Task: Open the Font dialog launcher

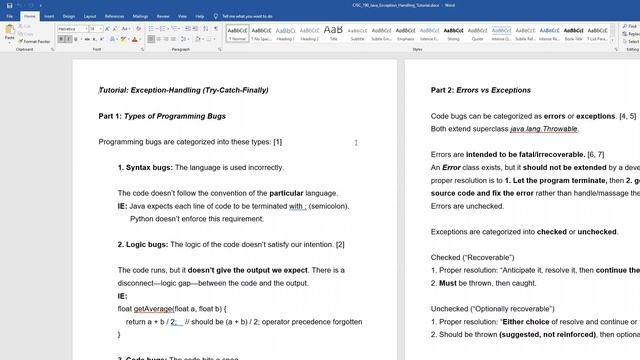Action: click(142, 49)
